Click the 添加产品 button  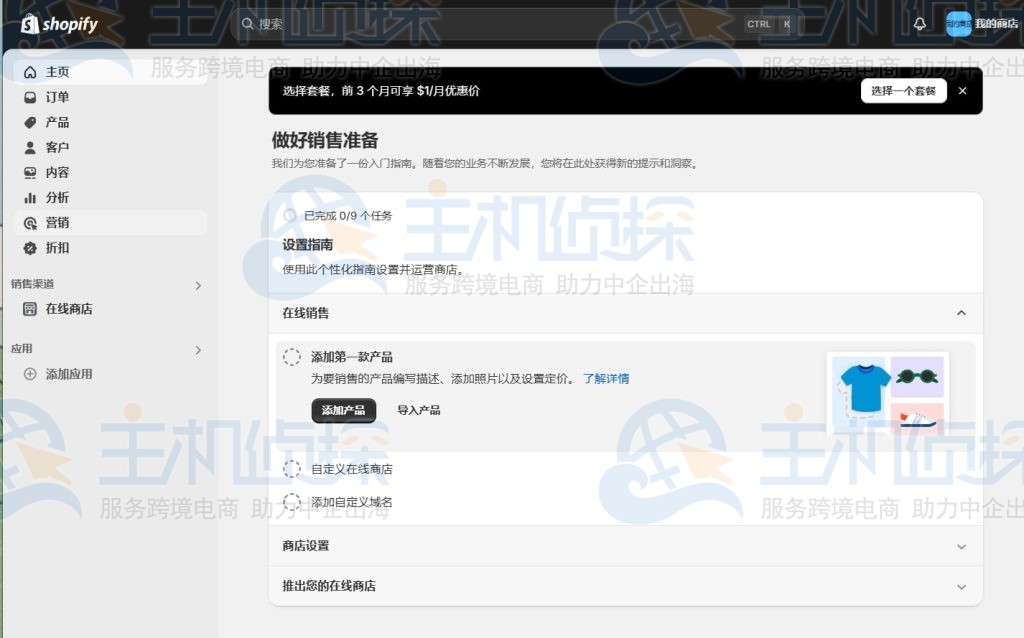click(x=343, y=410)
